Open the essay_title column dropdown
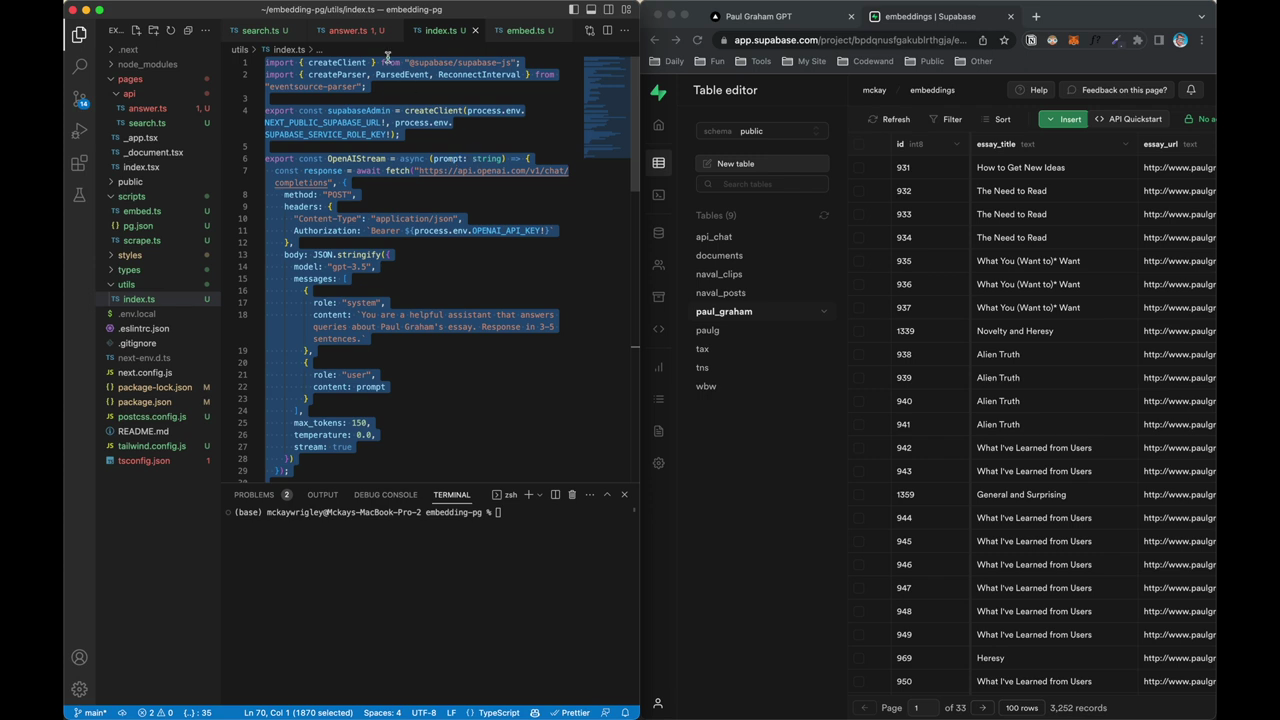 pyautogui.click(x=1125, y=144)
